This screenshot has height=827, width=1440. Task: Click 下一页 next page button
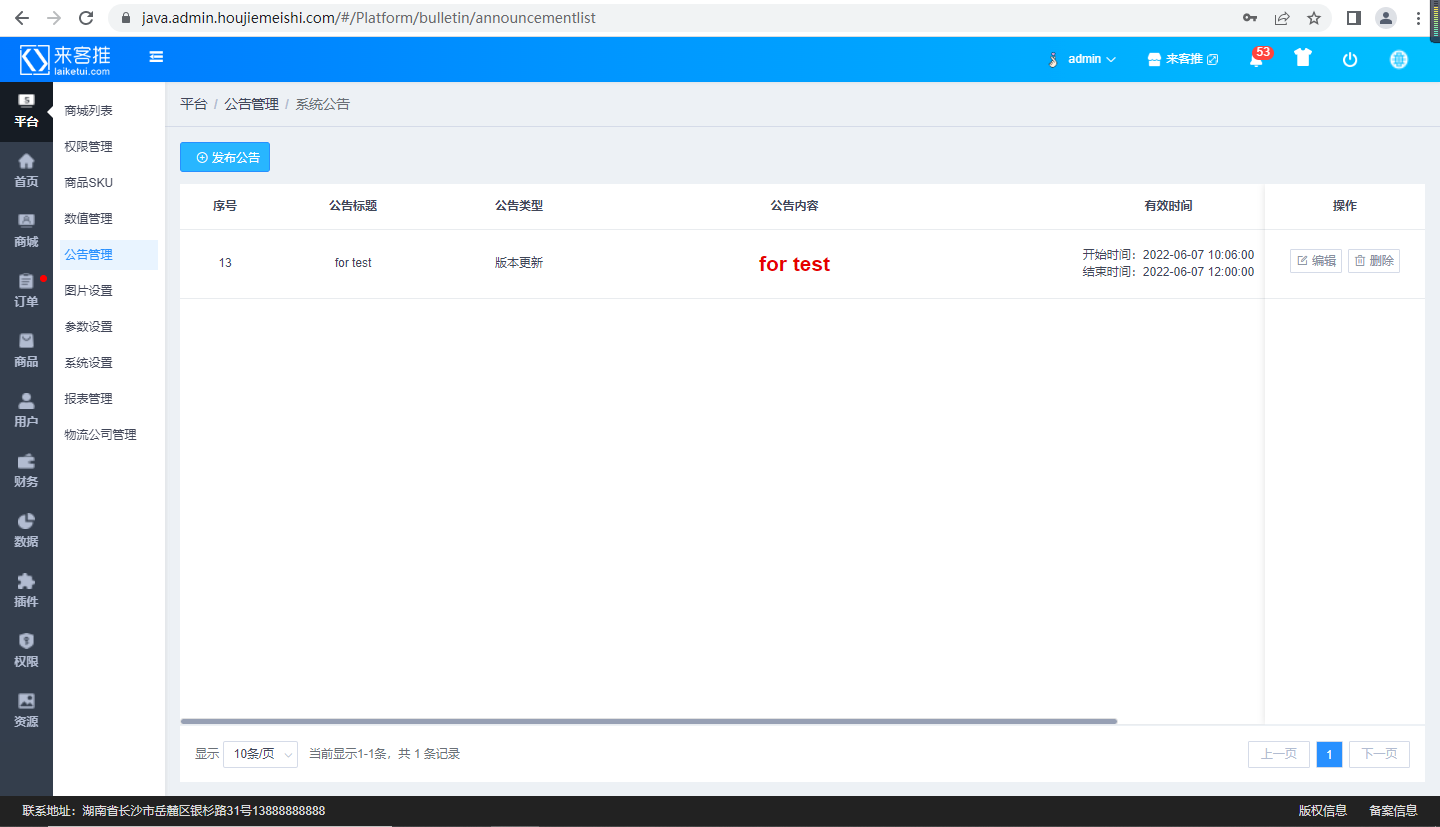(x=1379, y=754)
